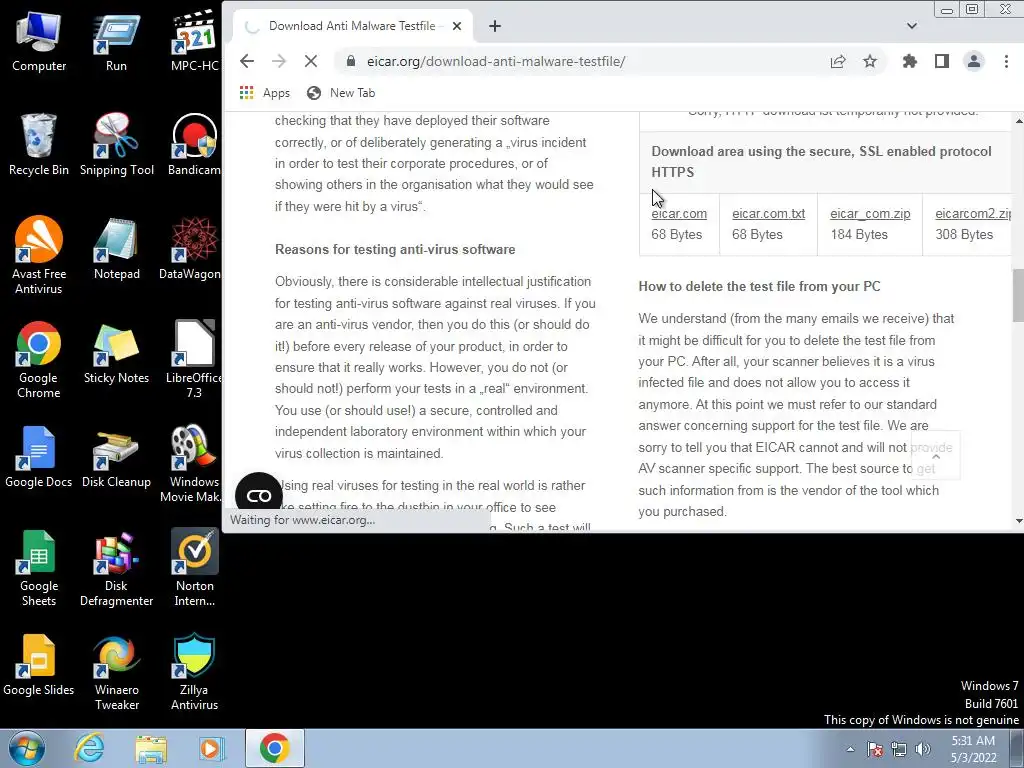Show hidden system tray icons
1024x768 pixels.
850,749
